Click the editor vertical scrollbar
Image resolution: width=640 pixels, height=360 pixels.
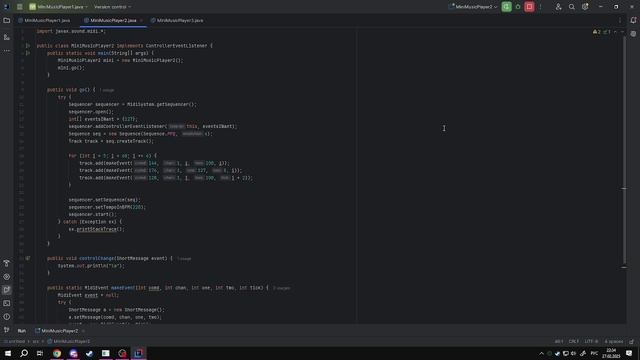pos(624,151)
